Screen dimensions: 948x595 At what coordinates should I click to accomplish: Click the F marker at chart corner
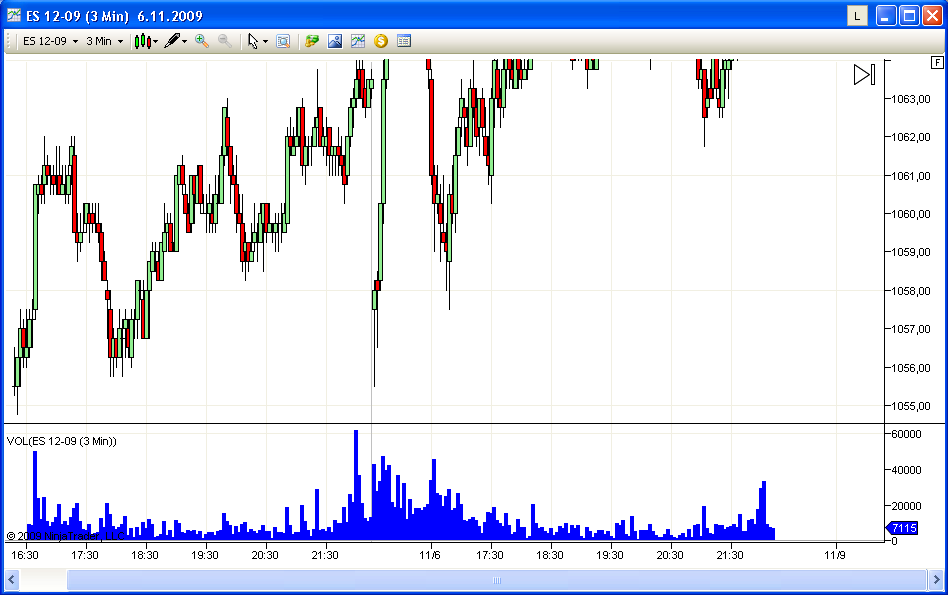937,62
